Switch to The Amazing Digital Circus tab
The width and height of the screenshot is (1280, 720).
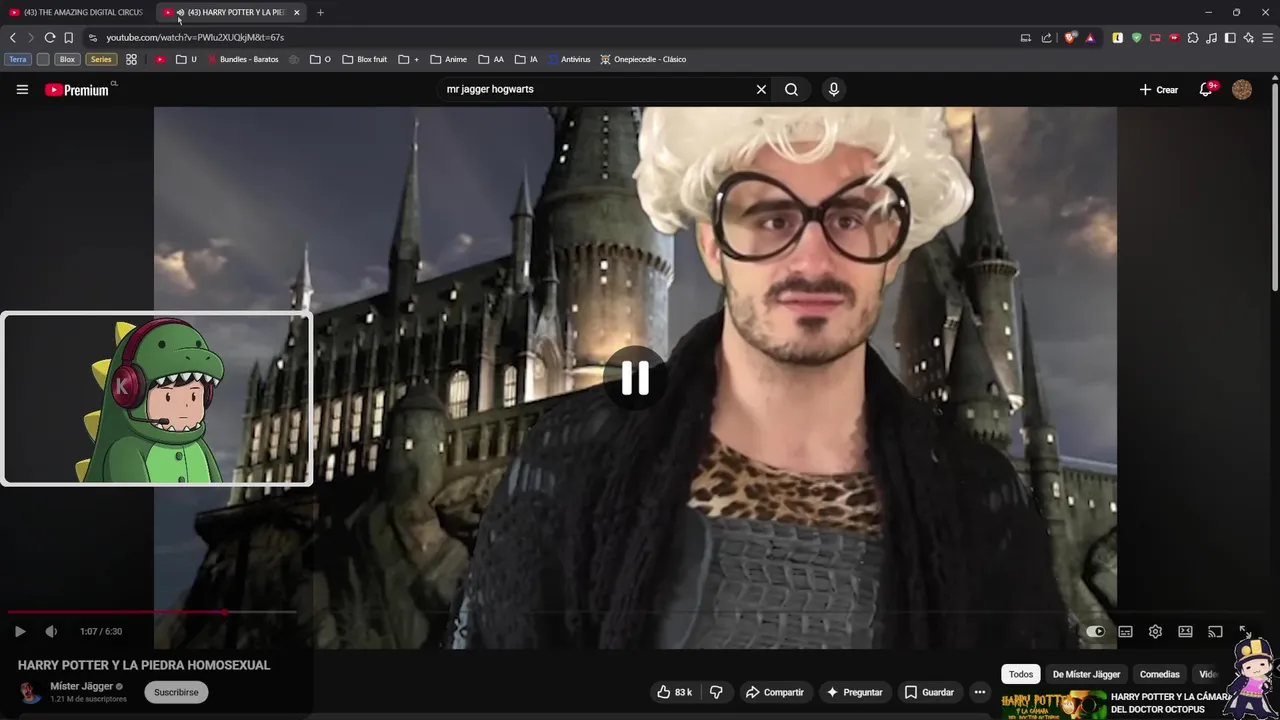[78, 12]
